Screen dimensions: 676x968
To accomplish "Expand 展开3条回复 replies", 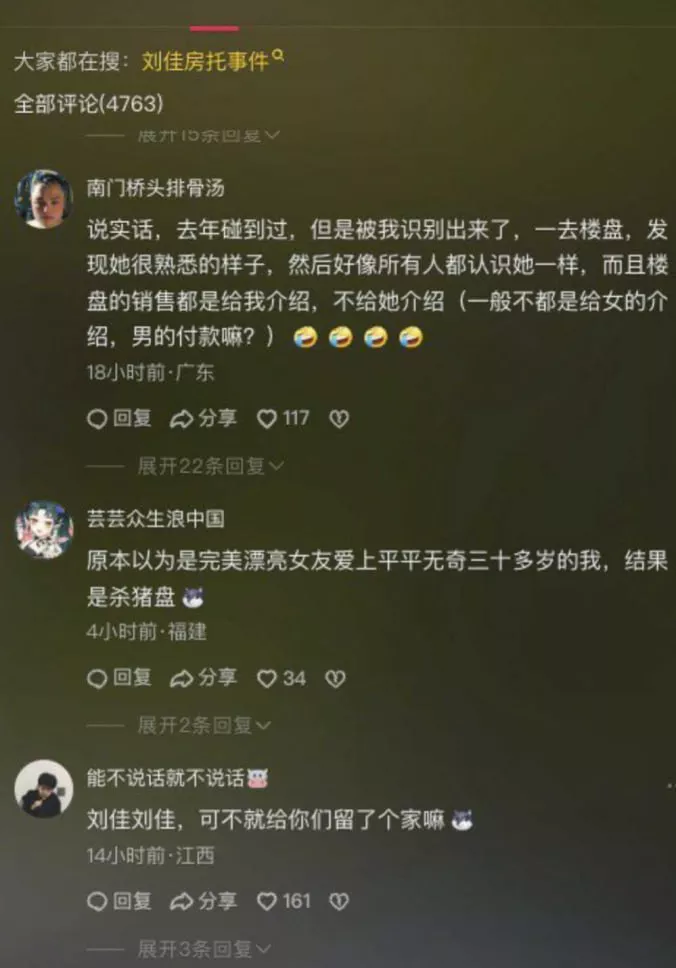I will click(x=204, y=948).
